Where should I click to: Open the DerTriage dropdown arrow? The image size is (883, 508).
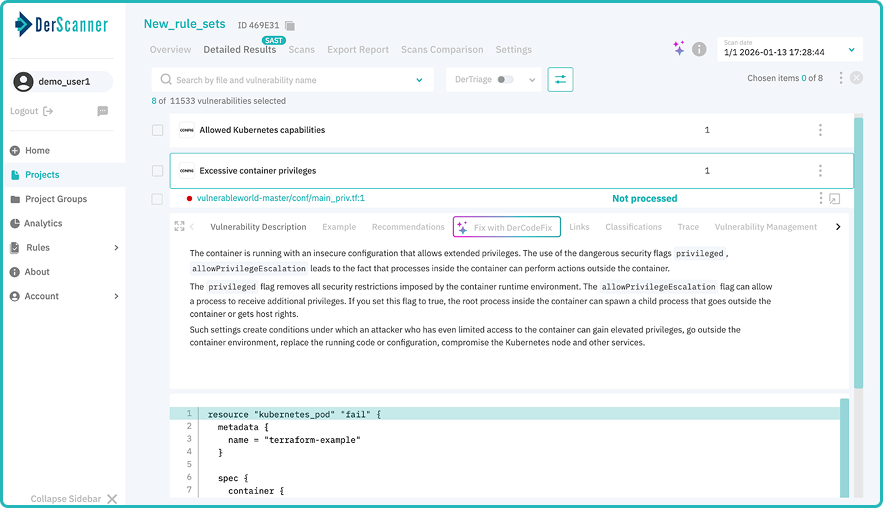click(x=532, y=80)
